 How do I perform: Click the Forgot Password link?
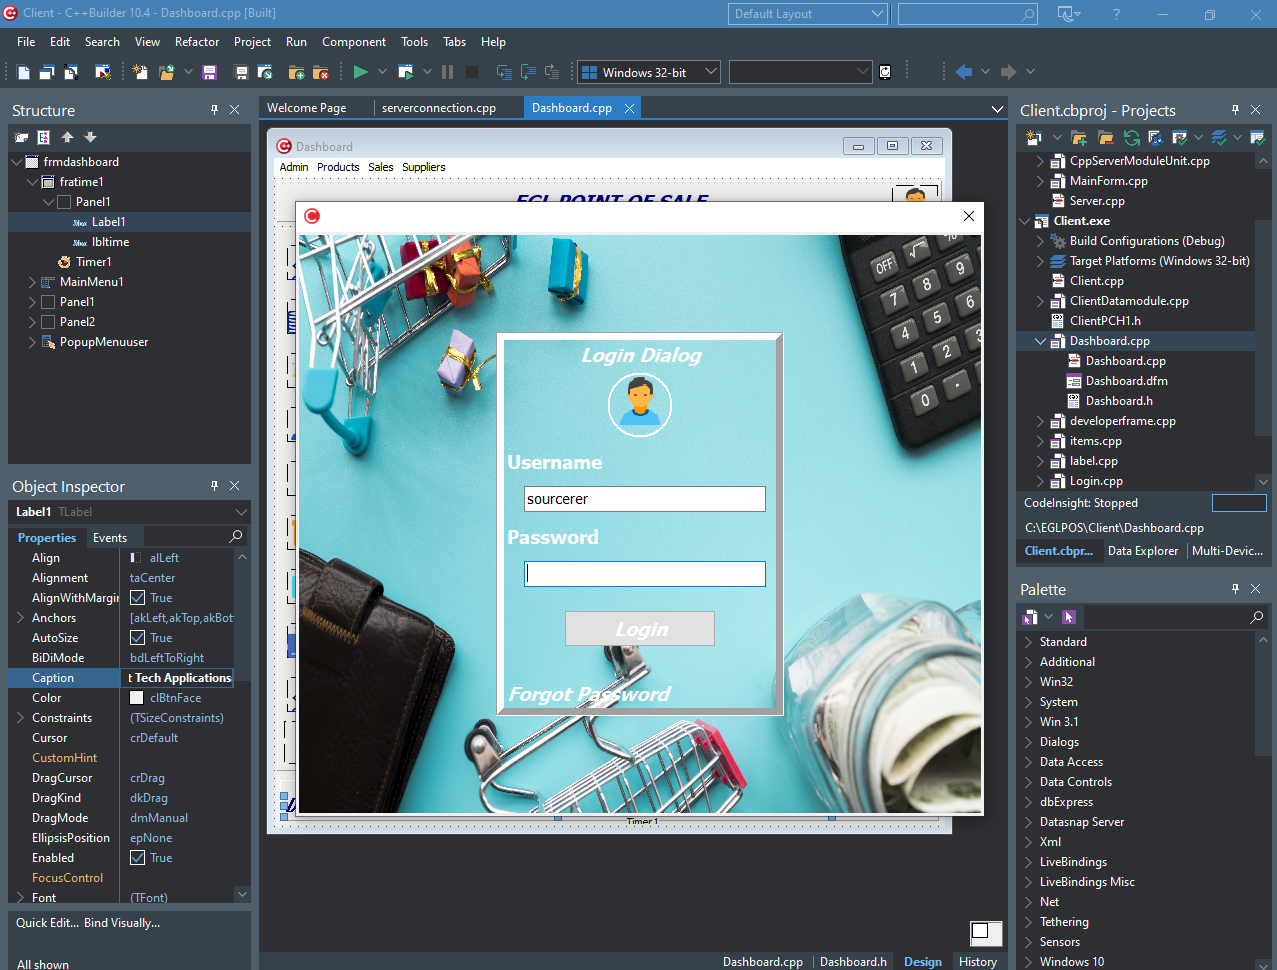pos(589,694)
